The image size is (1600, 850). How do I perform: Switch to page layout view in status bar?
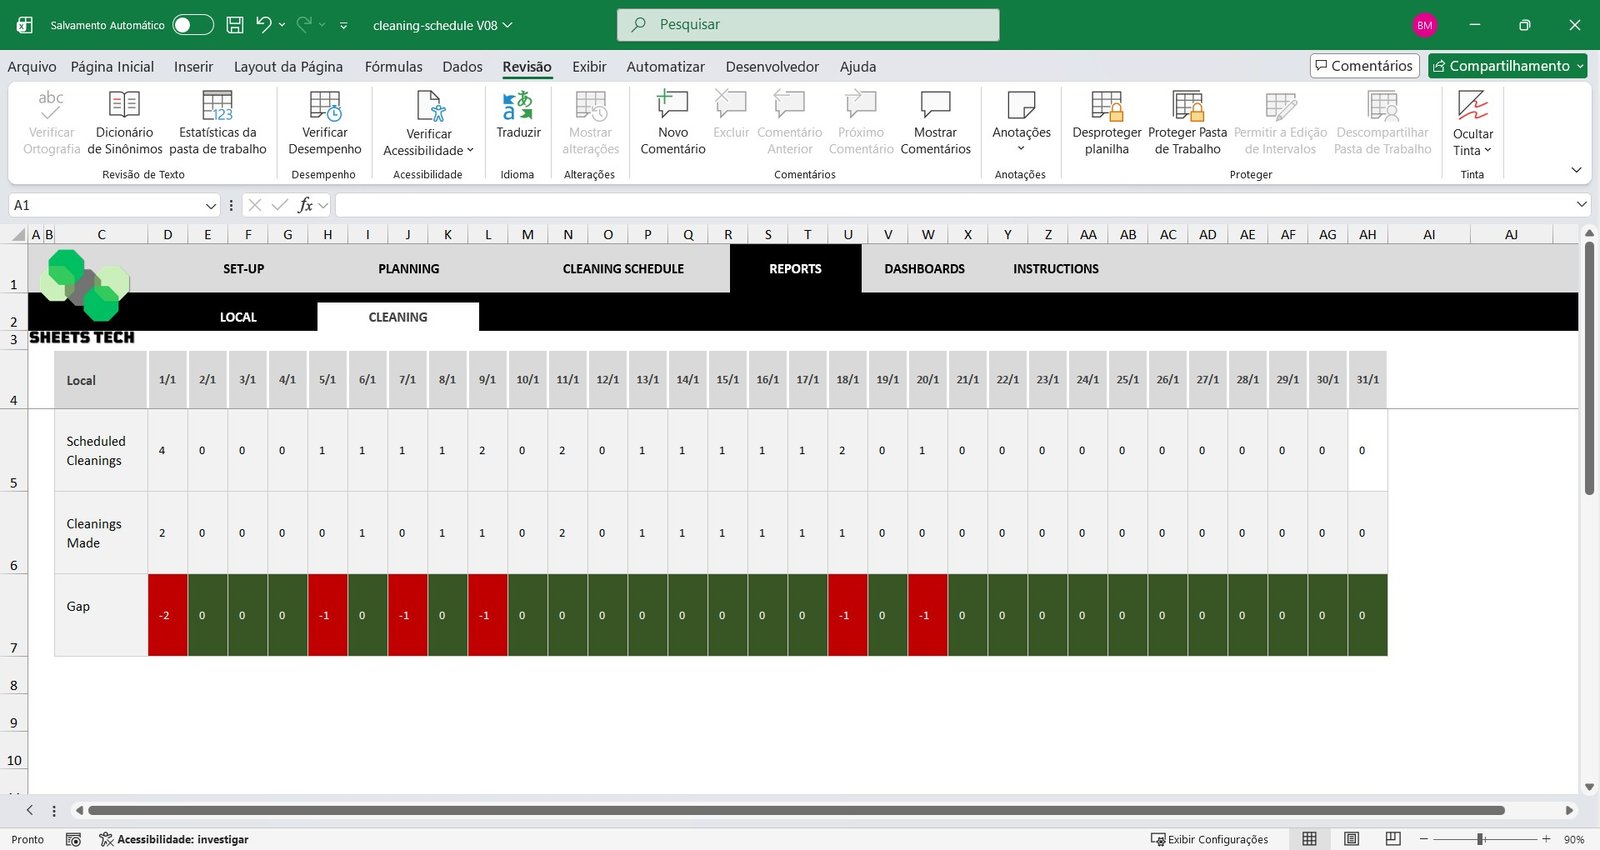pyautogui.click(x=1351, y=839)
